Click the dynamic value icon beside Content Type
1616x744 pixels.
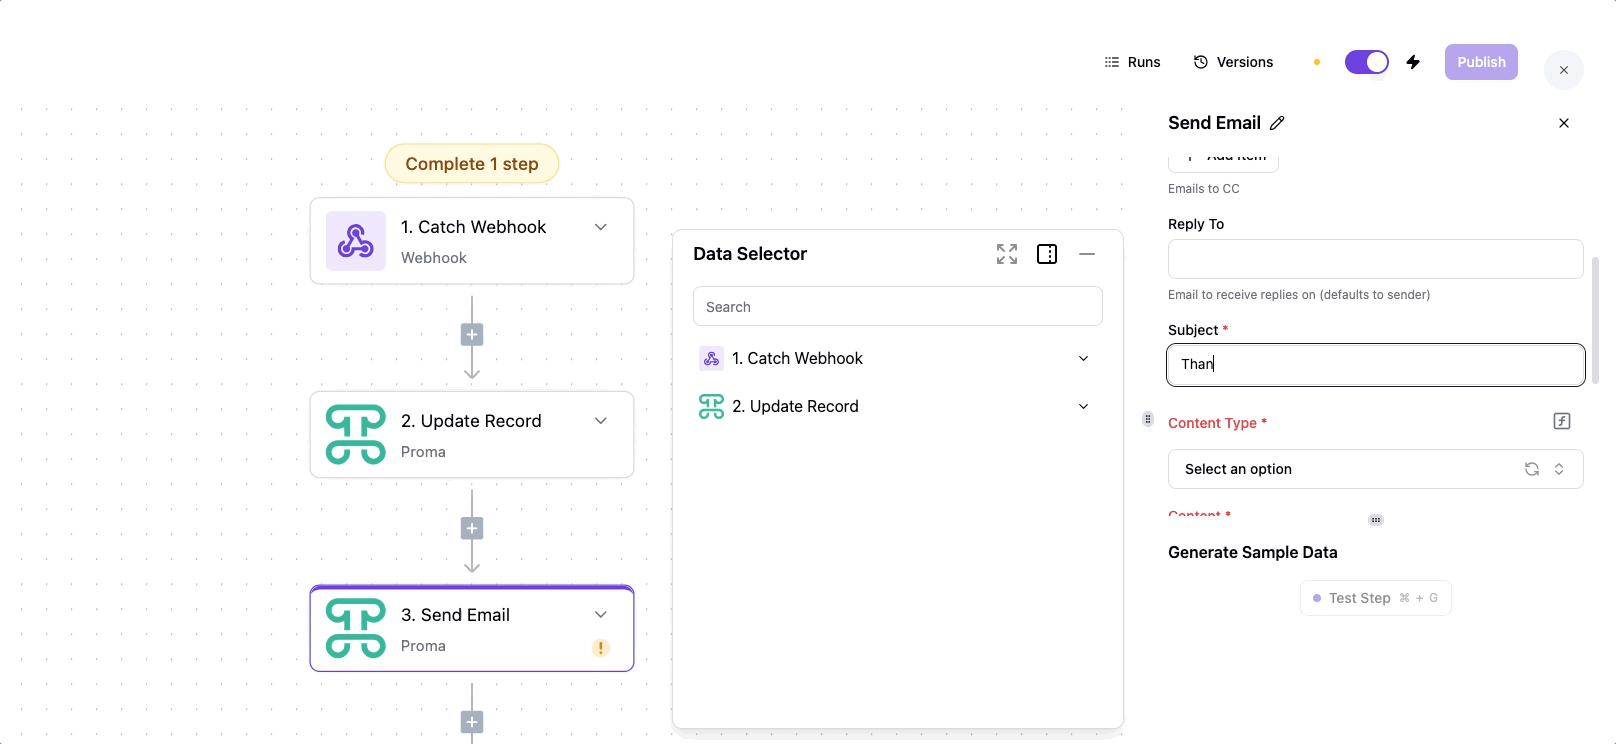point(1562,421)
